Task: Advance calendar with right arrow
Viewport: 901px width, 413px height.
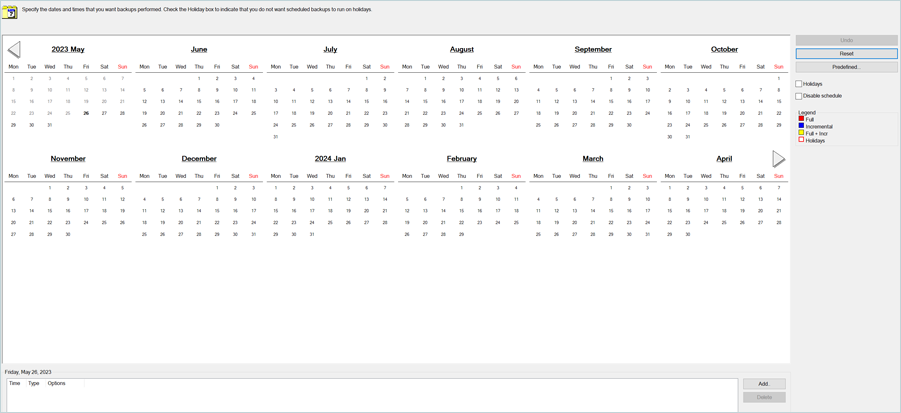Action: coord(778,159)
